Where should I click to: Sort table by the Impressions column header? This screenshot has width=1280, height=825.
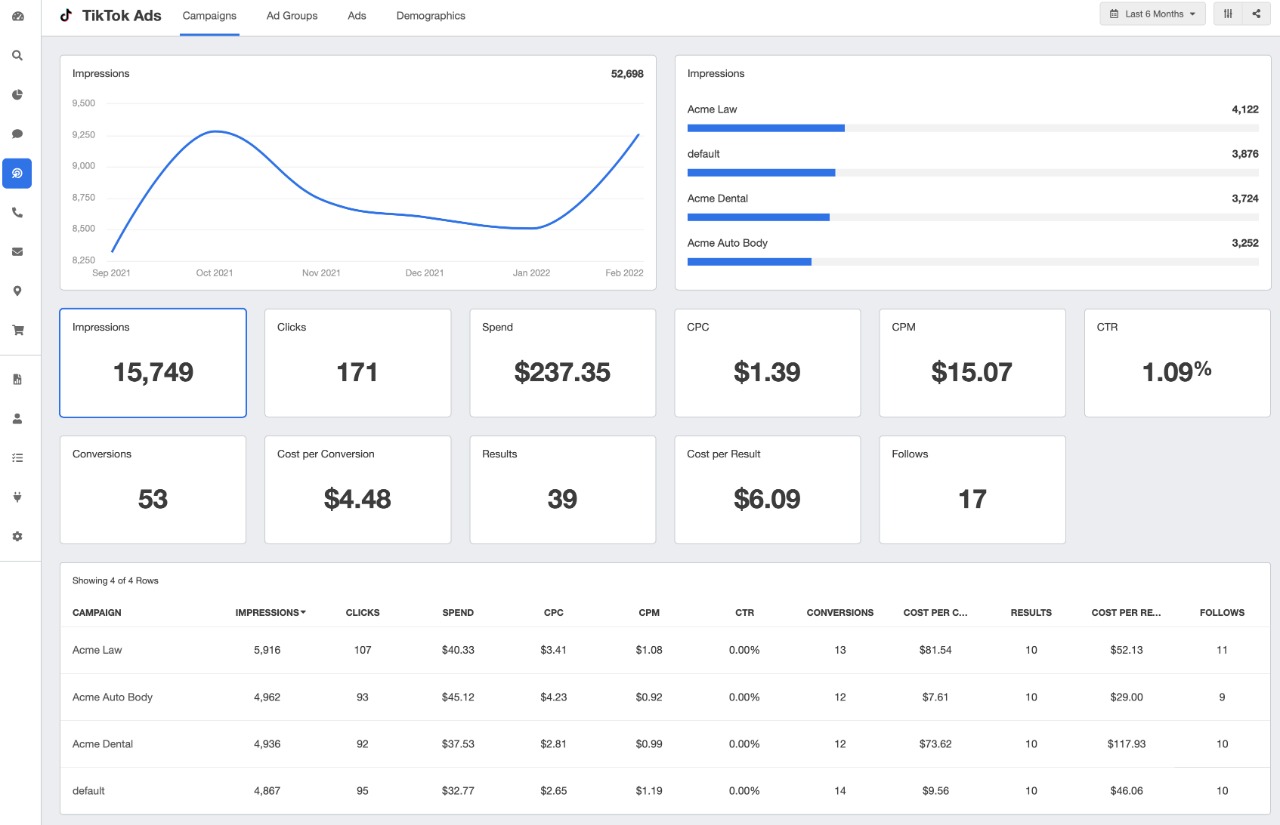coord(270,612)
